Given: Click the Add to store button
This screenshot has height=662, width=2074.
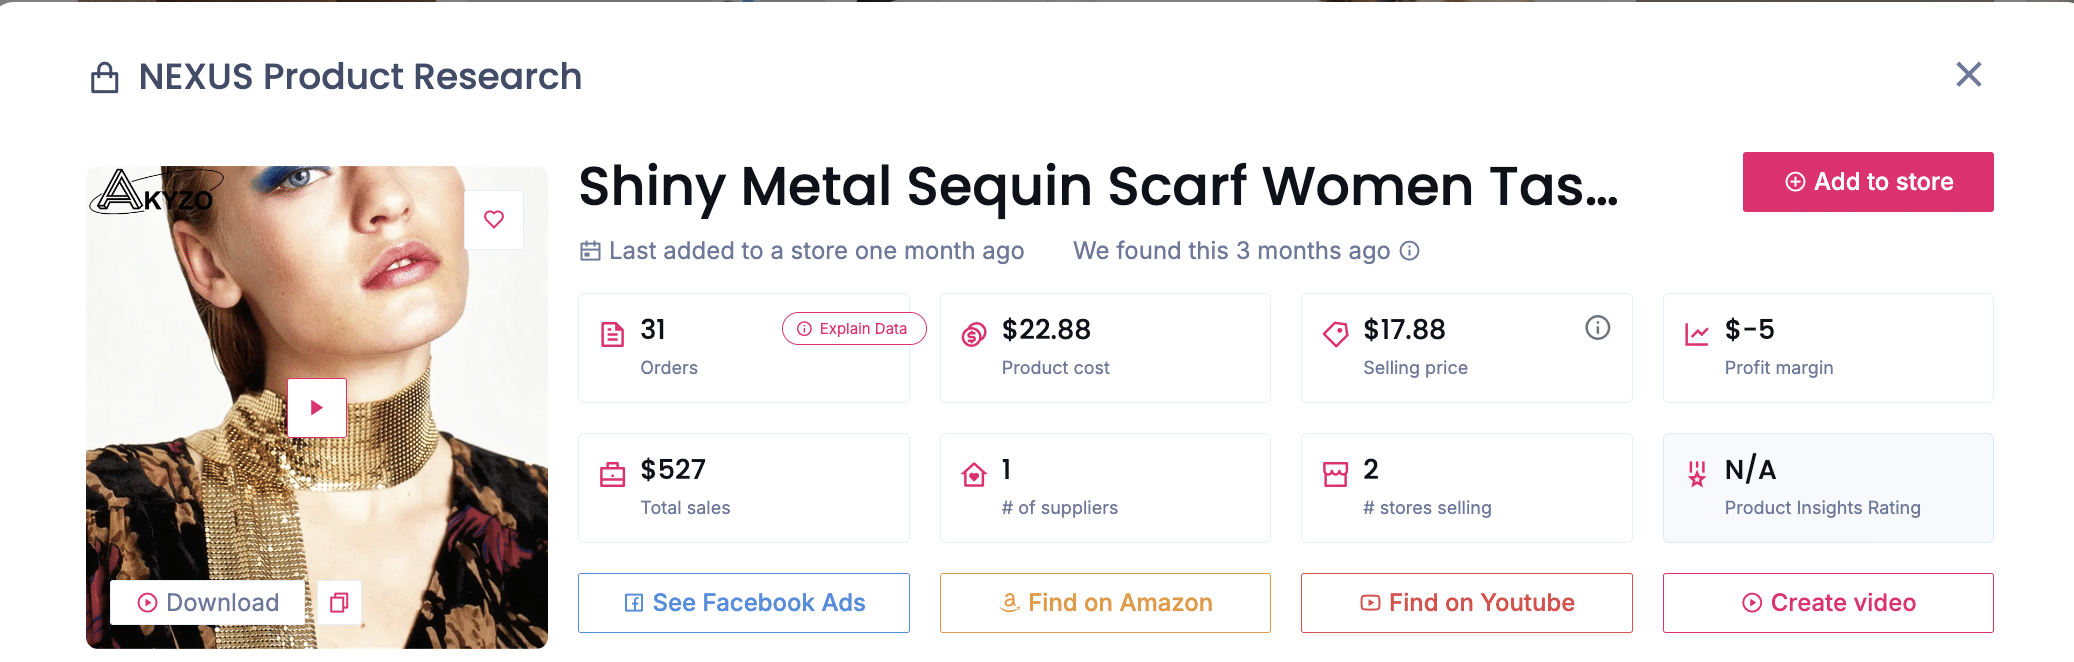Looking at the screenshot, I should (1867, 182).
